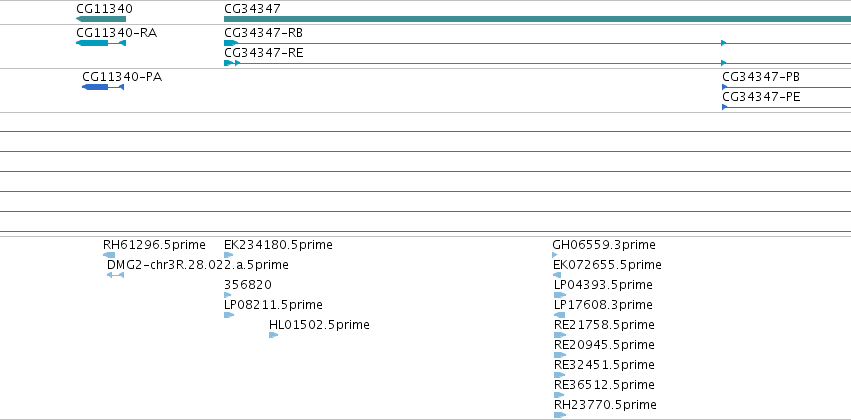The height and width of the screenshot is (420, 851).
Task: Click the RE20945.5prime EST arrow
Action: [x=560, y=355]
